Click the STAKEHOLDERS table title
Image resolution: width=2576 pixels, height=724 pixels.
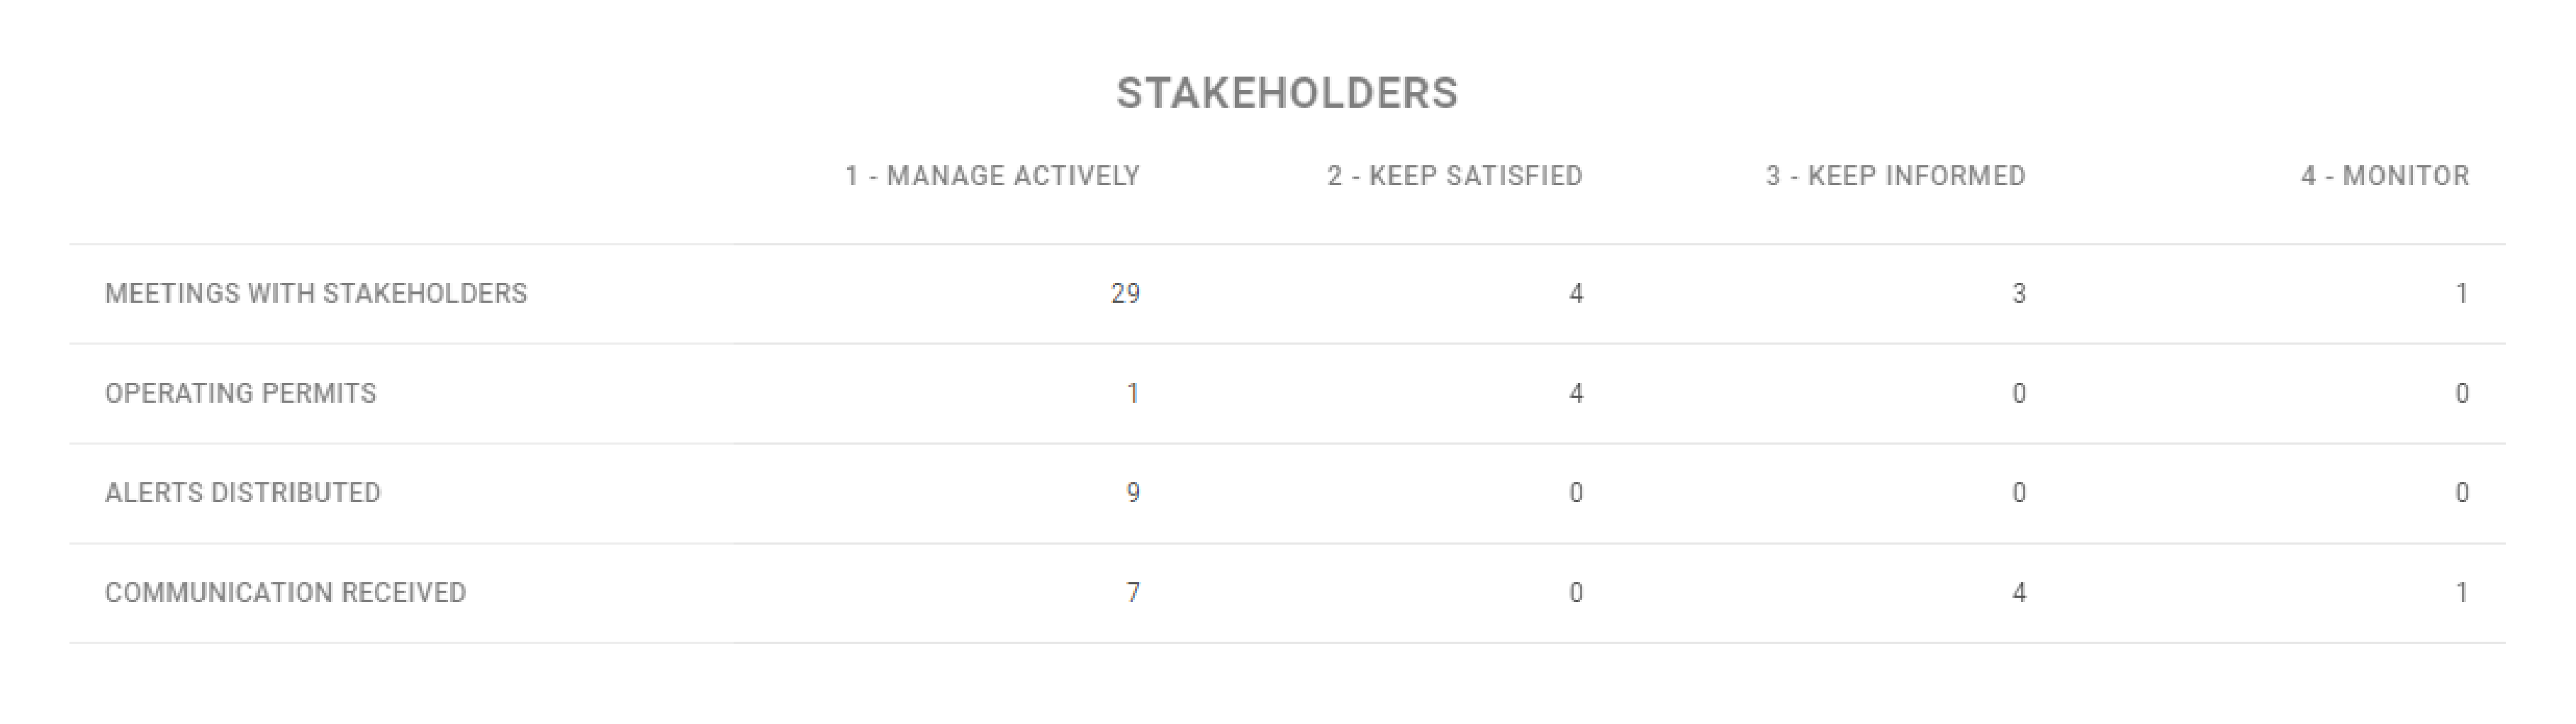coord(1287,93)
